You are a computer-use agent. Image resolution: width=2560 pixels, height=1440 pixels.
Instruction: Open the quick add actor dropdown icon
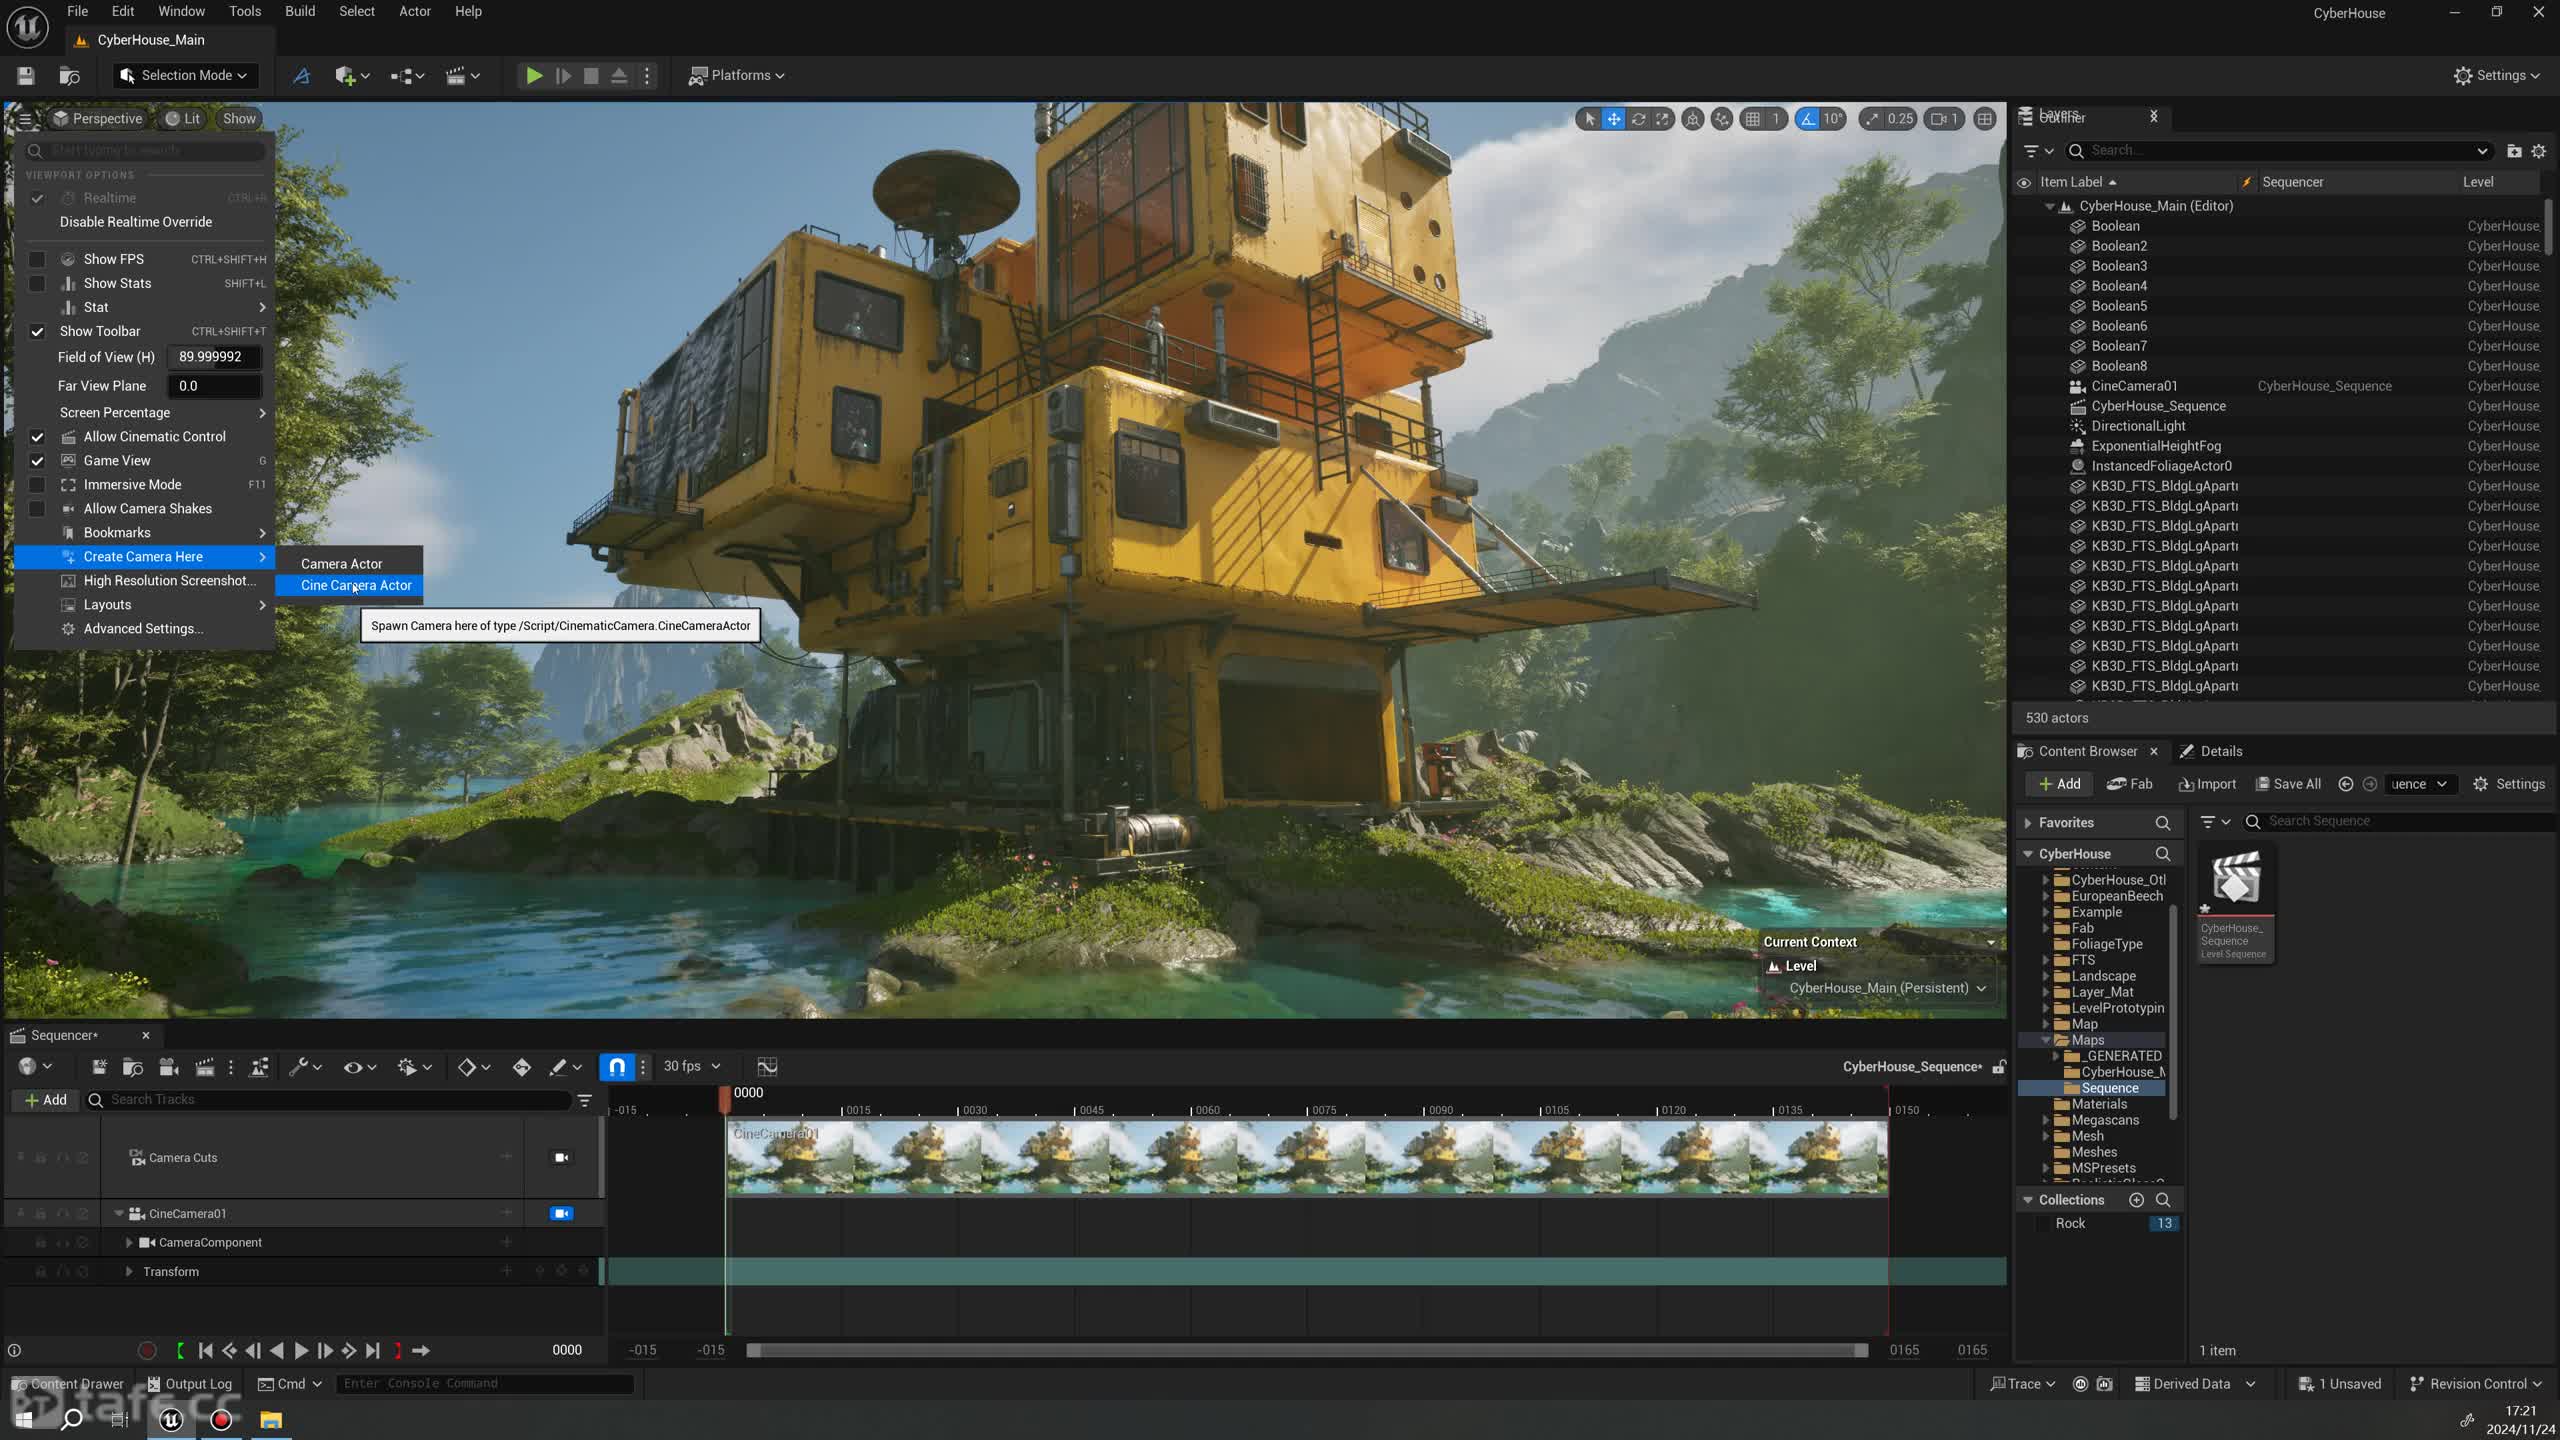coord(352,76)
